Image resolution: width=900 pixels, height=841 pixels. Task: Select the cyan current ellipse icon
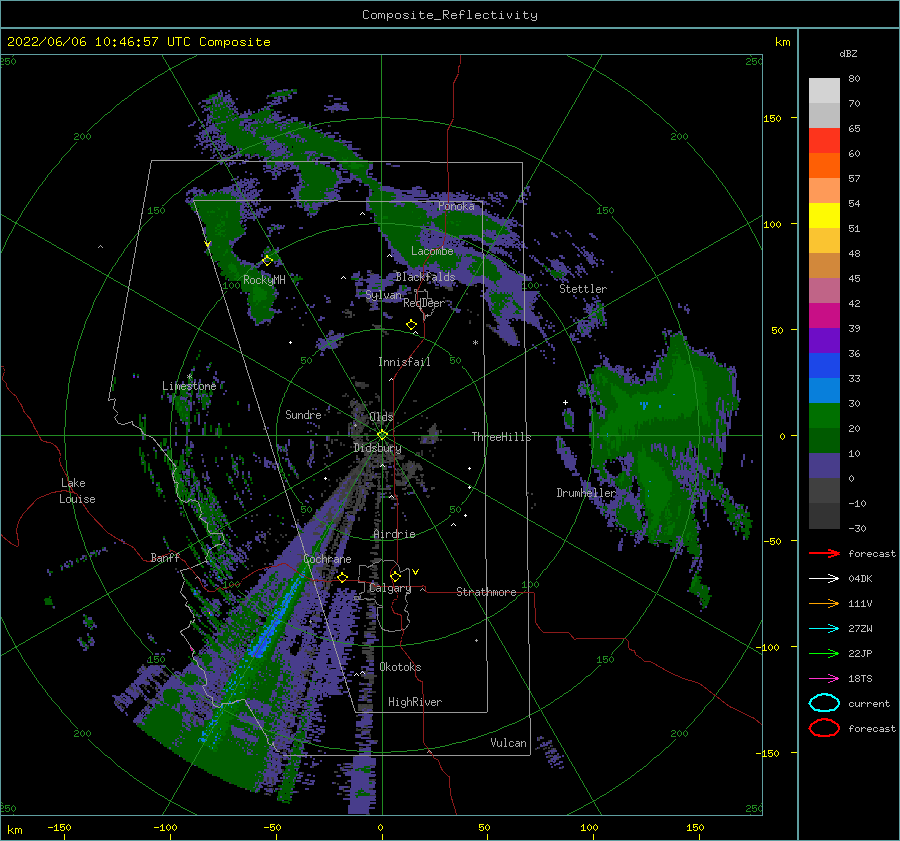click(824, 703)
